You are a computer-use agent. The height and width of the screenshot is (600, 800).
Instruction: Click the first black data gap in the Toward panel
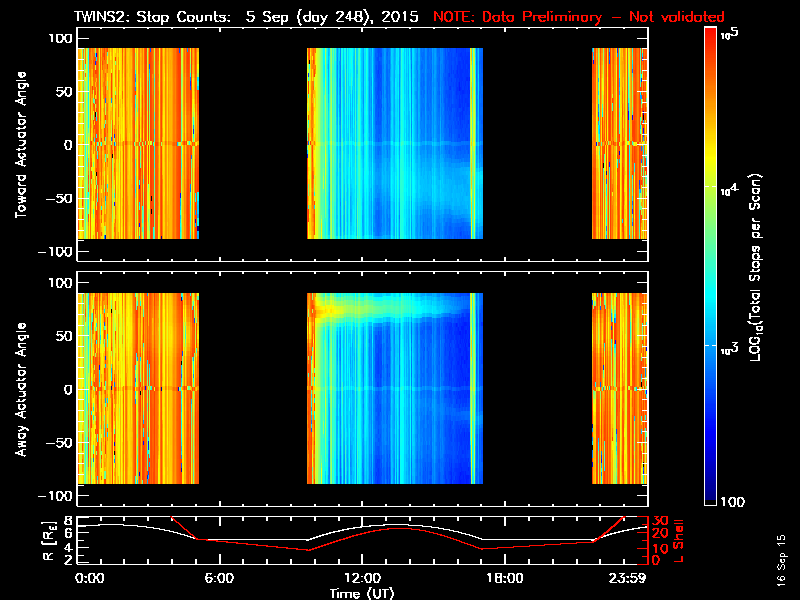point(252,144)
